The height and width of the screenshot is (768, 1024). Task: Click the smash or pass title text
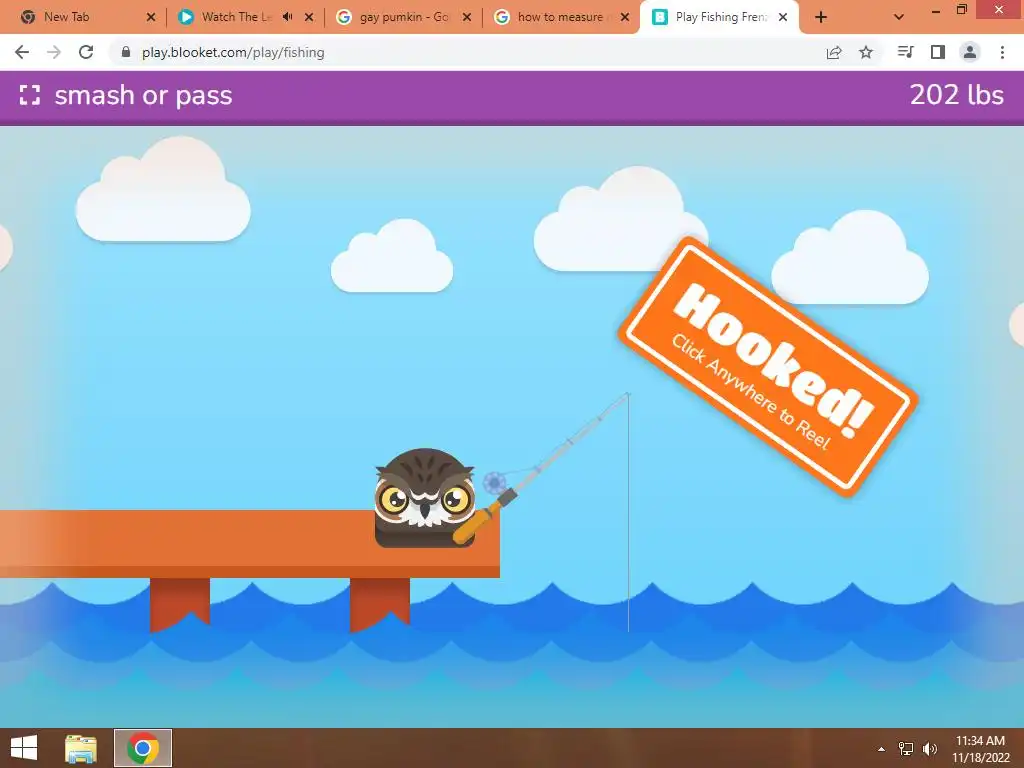(x=143, y=95)
